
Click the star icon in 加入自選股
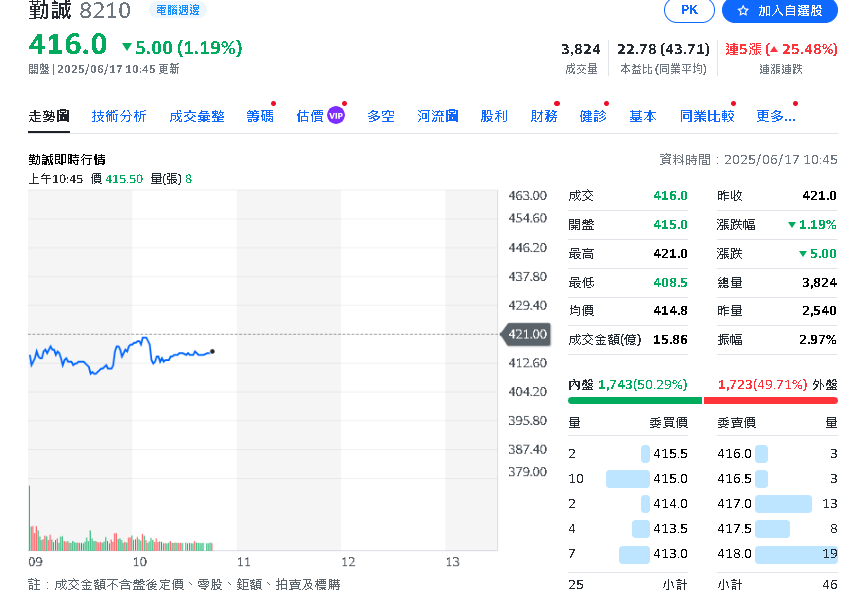point(743,10)
